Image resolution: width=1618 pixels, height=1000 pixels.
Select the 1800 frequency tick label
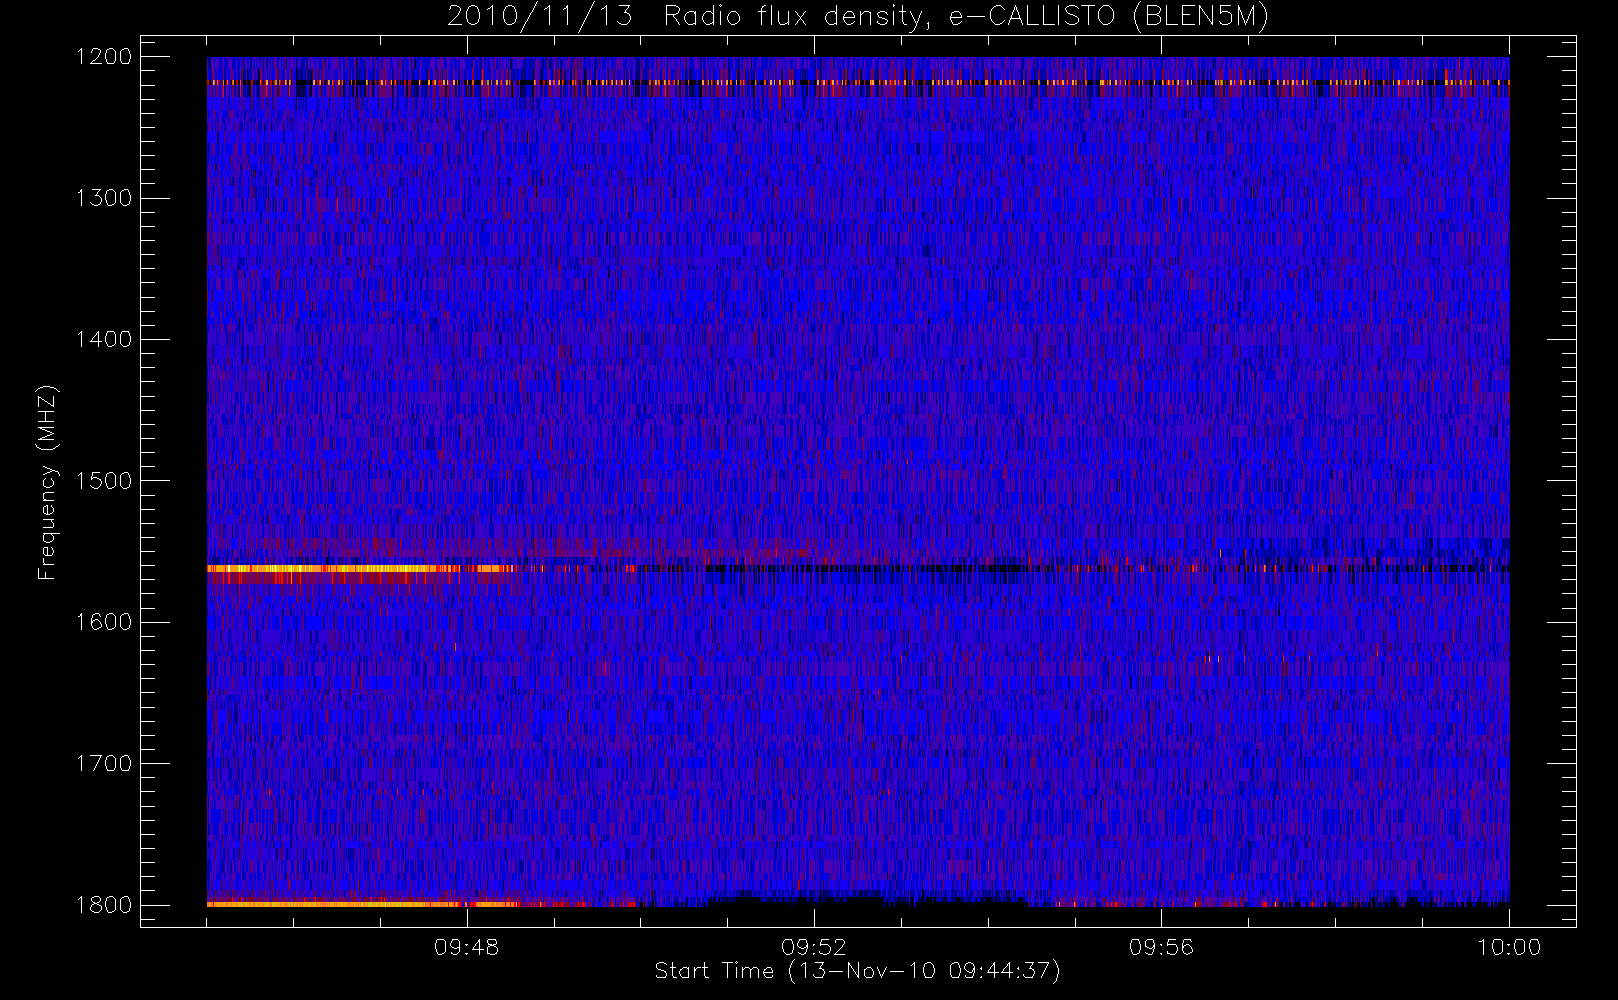(104, 905)
